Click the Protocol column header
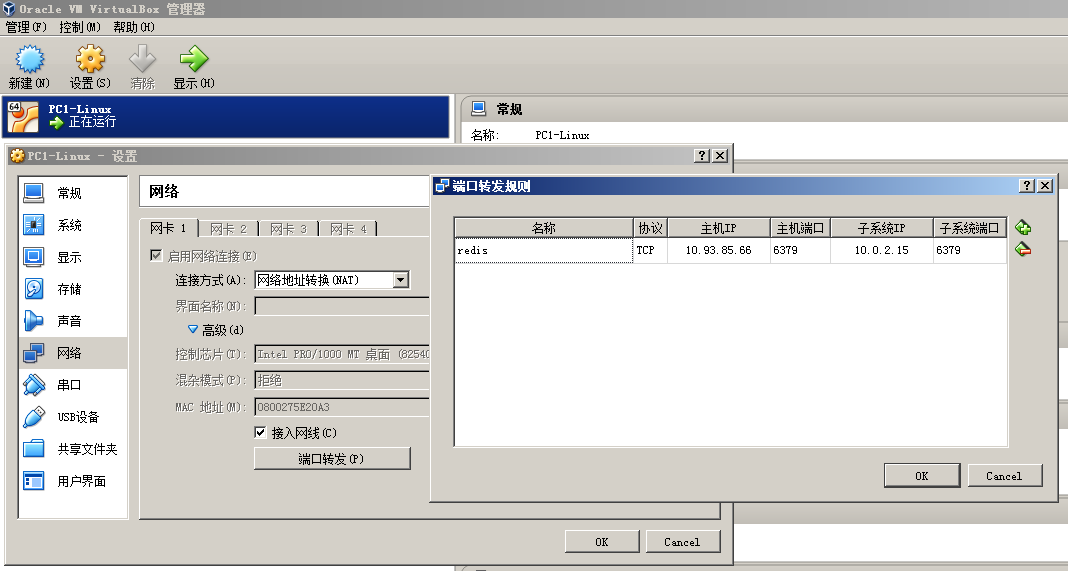This screenshot has width=1068, height=571. (x=650, y=228)
